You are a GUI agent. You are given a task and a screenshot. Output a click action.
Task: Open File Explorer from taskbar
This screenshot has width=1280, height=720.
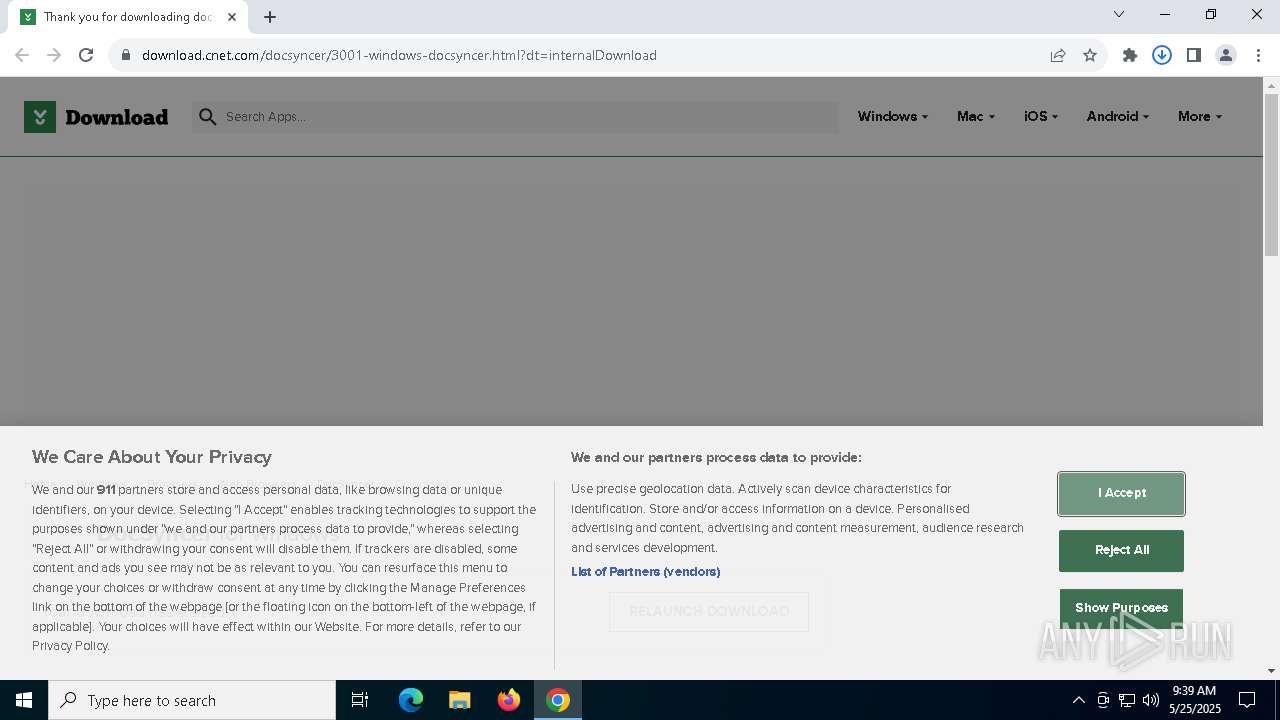(460, 700)
